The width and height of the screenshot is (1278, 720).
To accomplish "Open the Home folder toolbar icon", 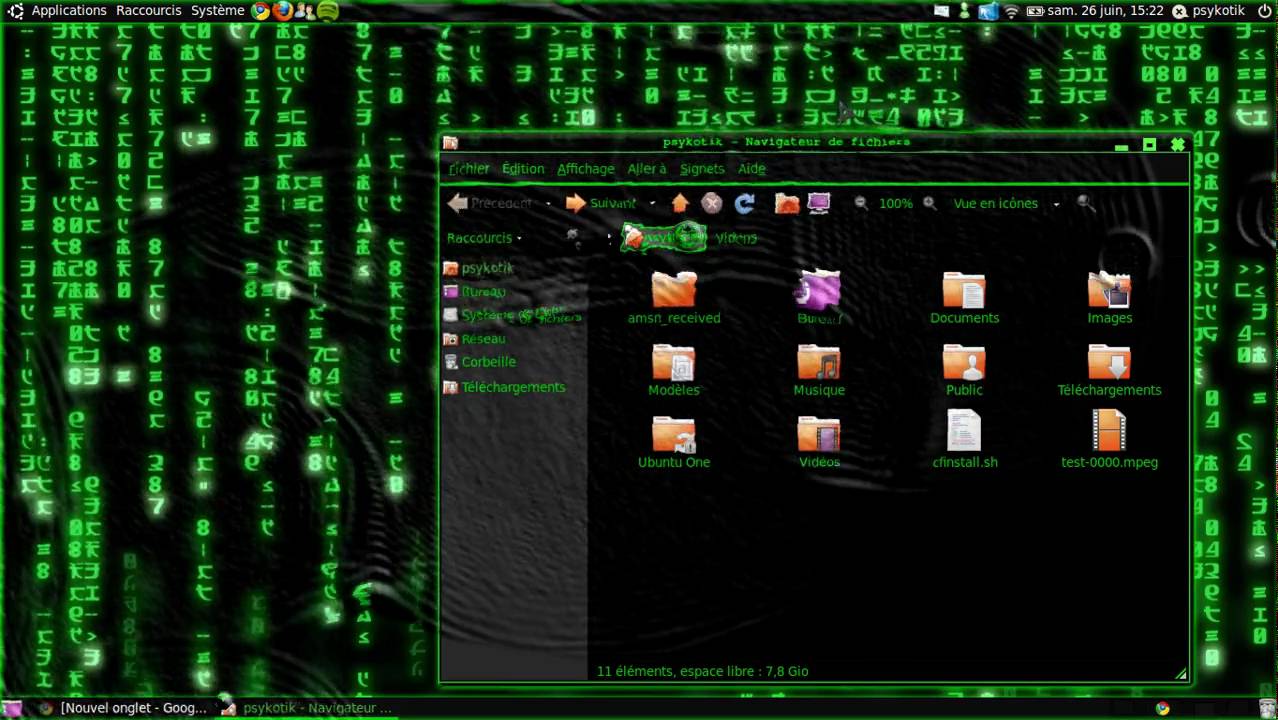I will (787, 203).
